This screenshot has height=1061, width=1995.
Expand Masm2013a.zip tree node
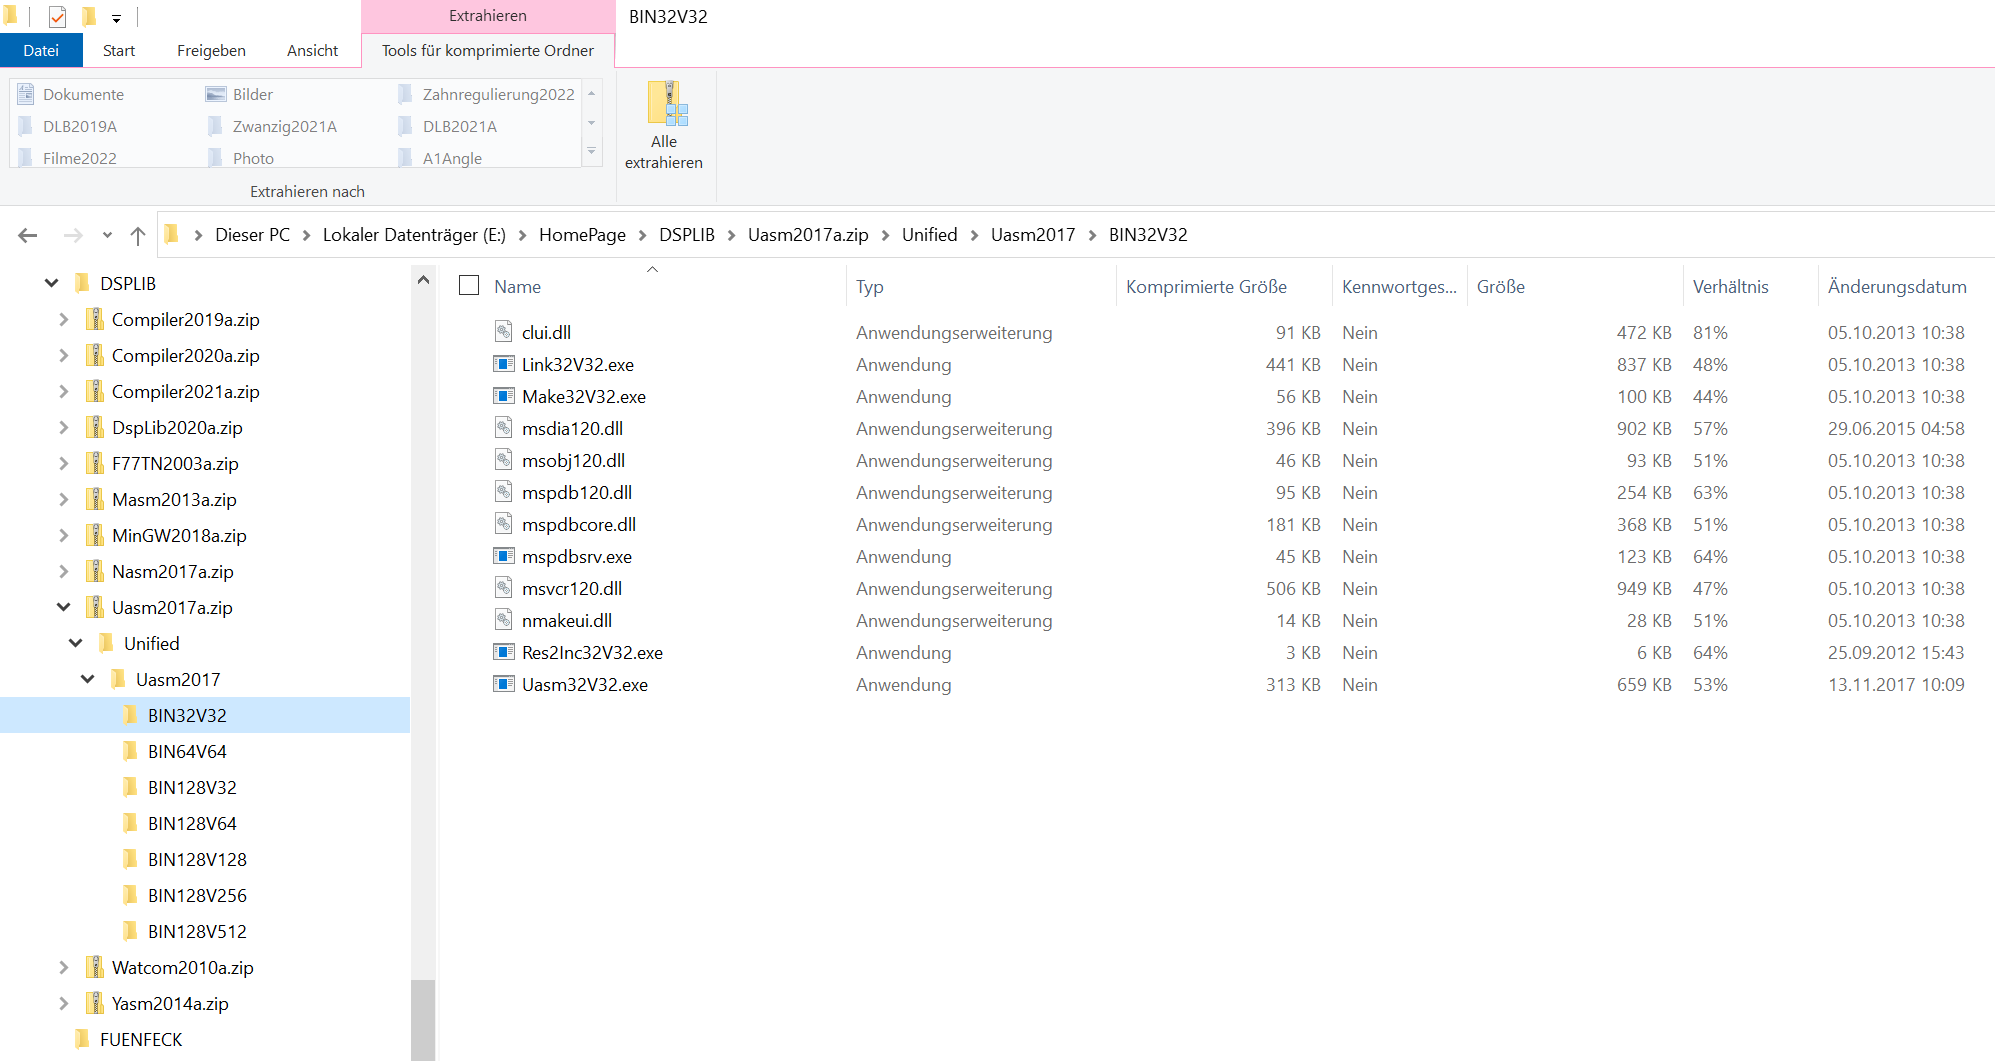(63, 499)
